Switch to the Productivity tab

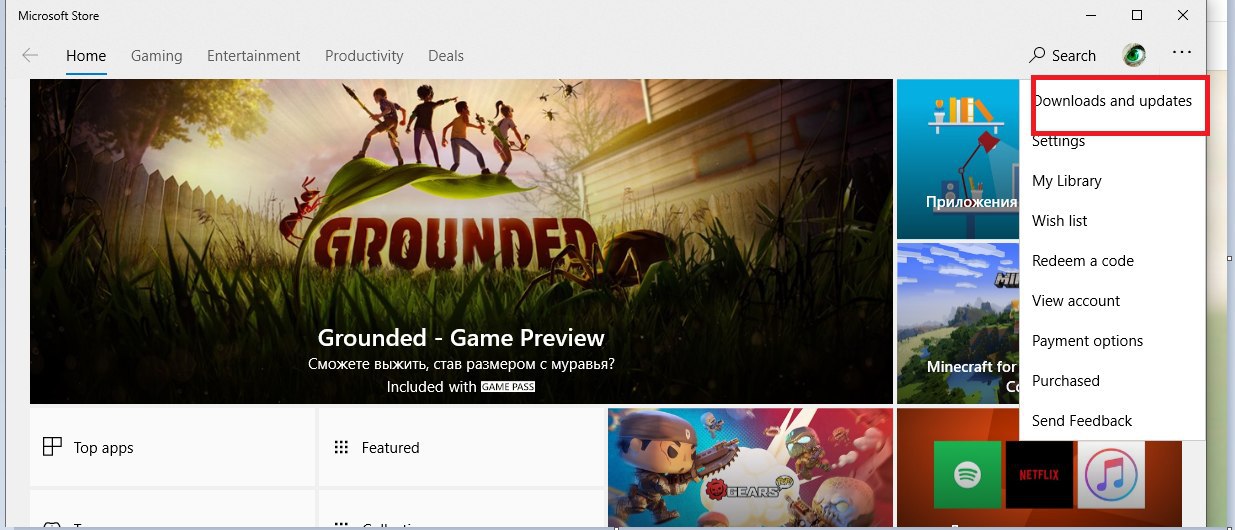coord(364,56)
